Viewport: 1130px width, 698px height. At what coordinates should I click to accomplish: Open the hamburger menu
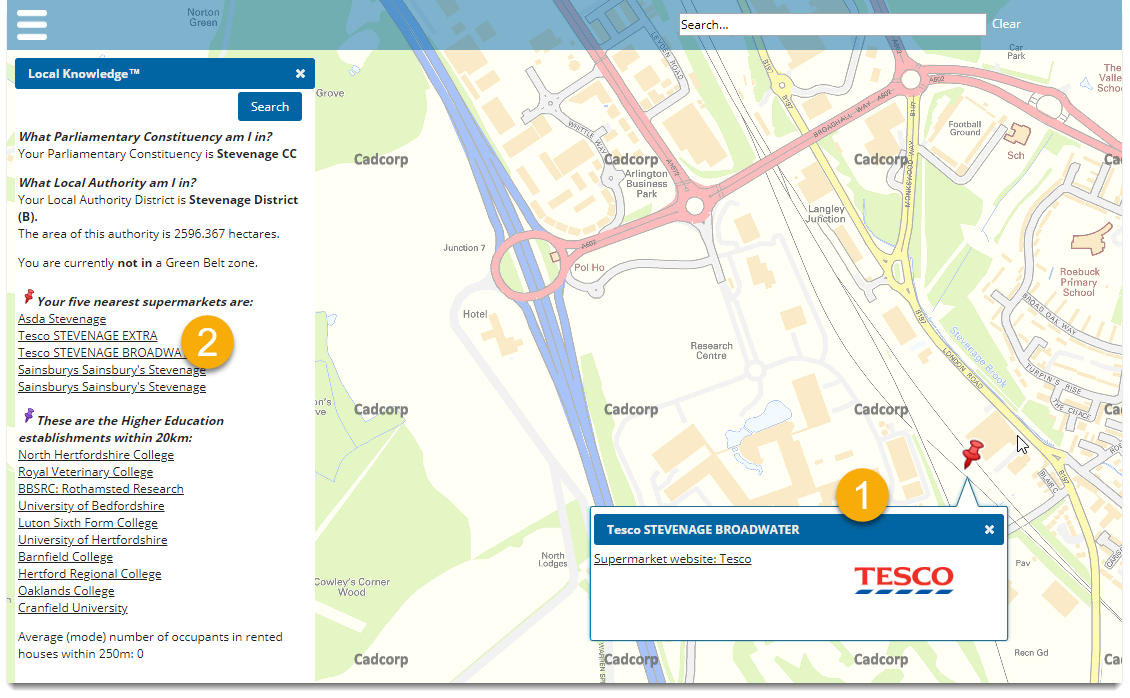point(32,24)
